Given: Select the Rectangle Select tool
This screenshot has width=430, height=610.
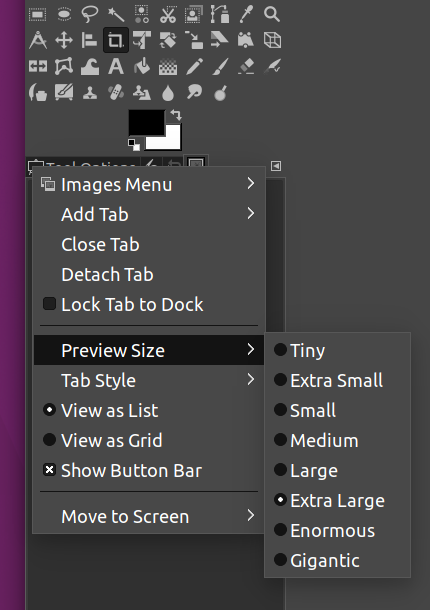Looking at the screenshot, I should (x=38, y=14).
